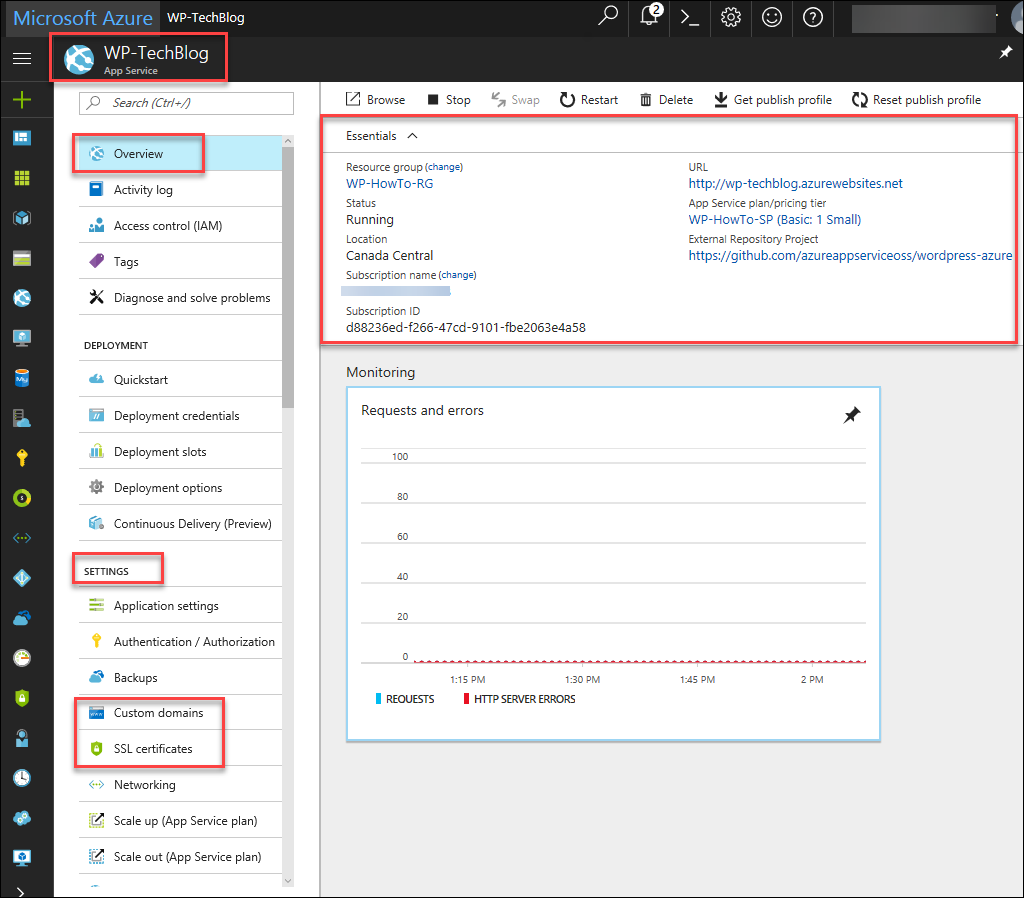Open Diagnose and solve problems
Viewport: 1024px width, 898px height.
180,297
